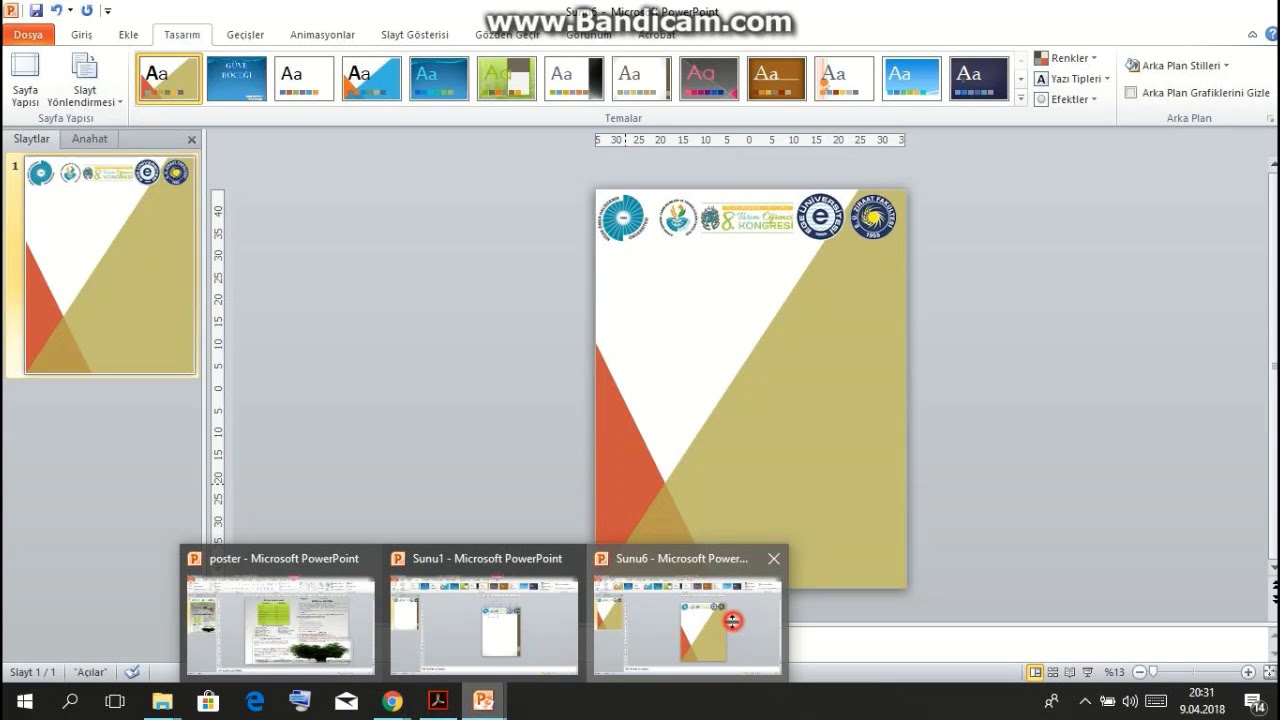Image resolution: width=1280 pixels, height=720 pixels.
Task: Redo action in quick access toolbar
Action: (x=87, y=10)
